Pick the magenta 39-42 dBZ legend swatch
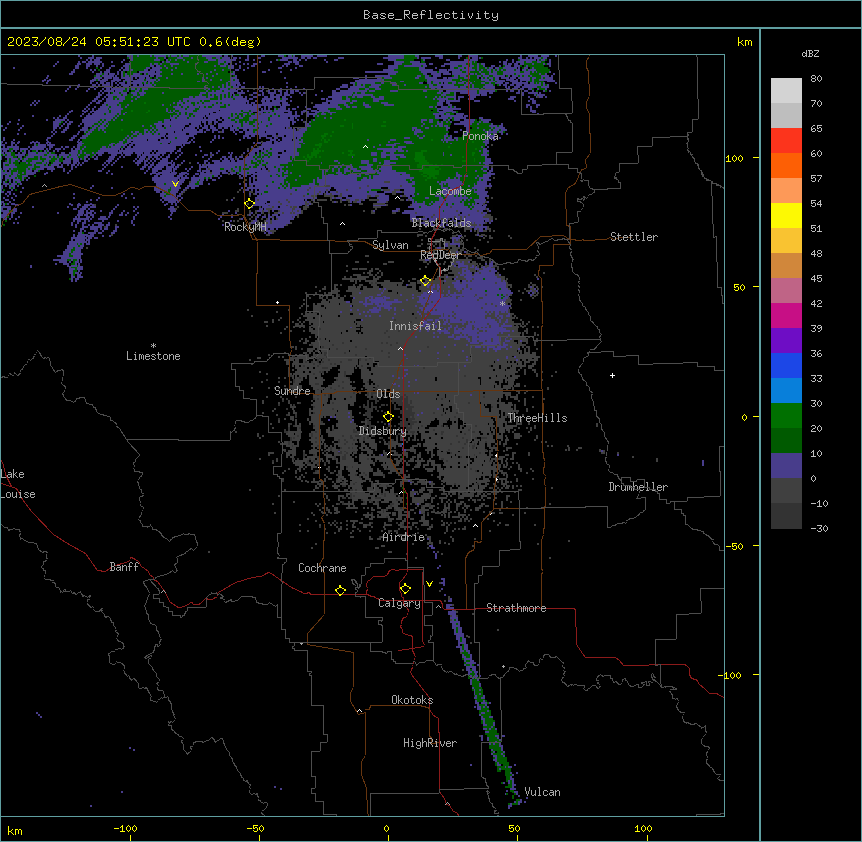Viewport: 862px width, 842px height. [786, 315]
